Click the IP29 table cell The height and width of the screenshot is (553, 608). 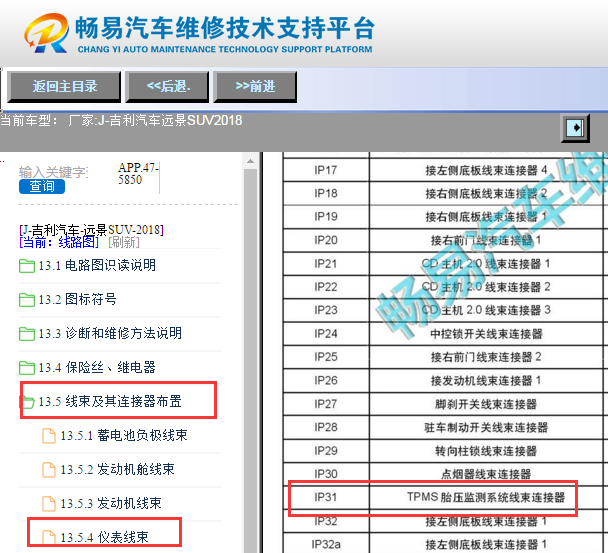point(326,451)
